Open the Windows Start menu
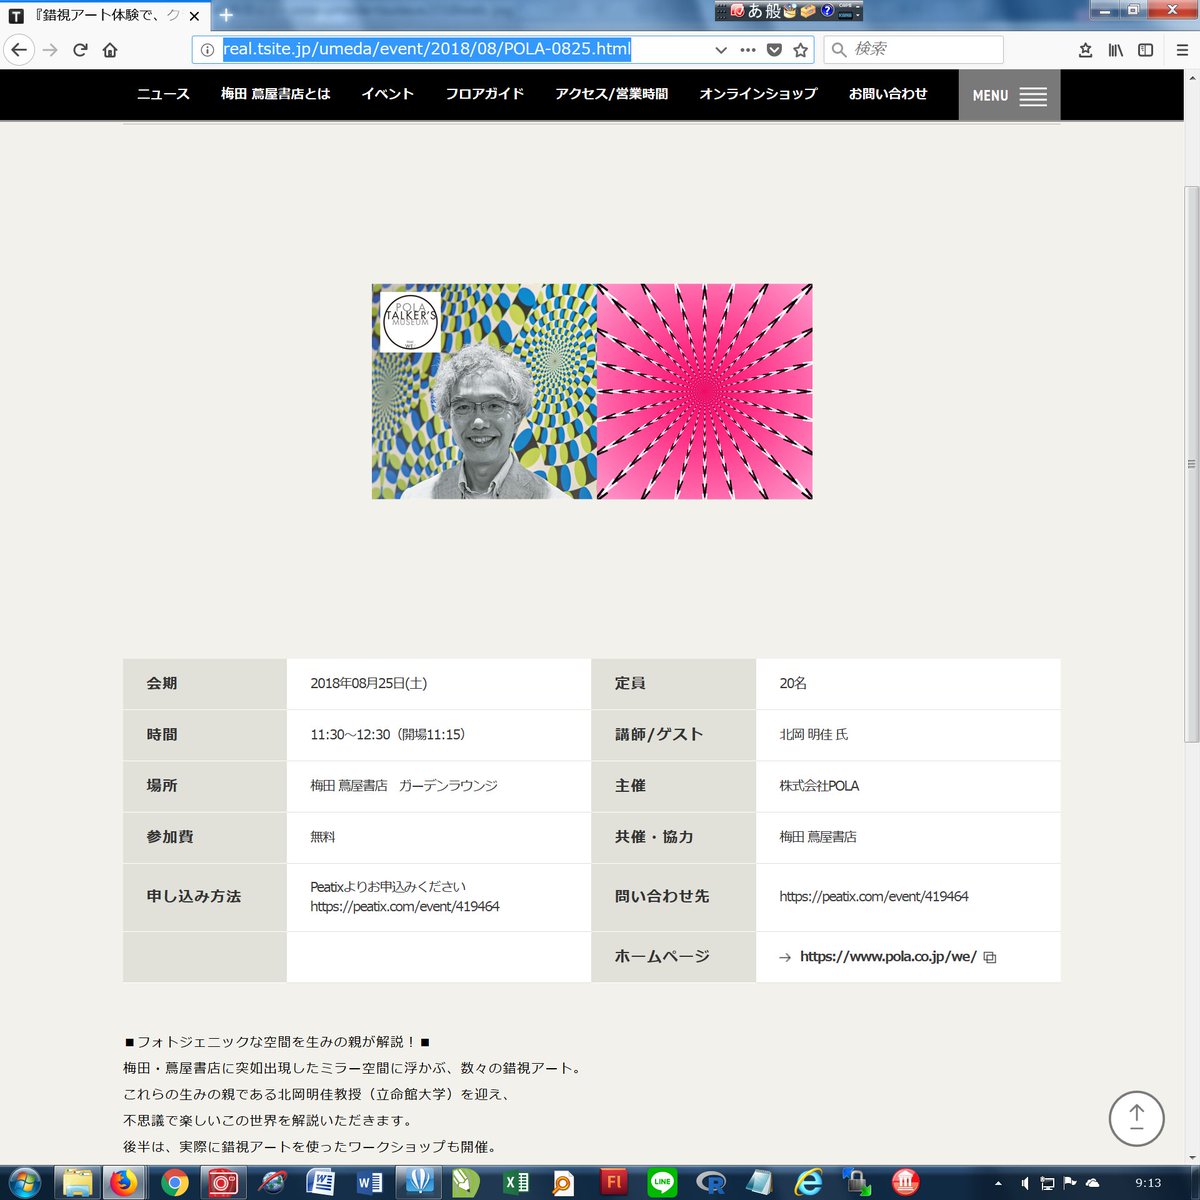Viewport: 1200px width, 1200px height. 24,1182
